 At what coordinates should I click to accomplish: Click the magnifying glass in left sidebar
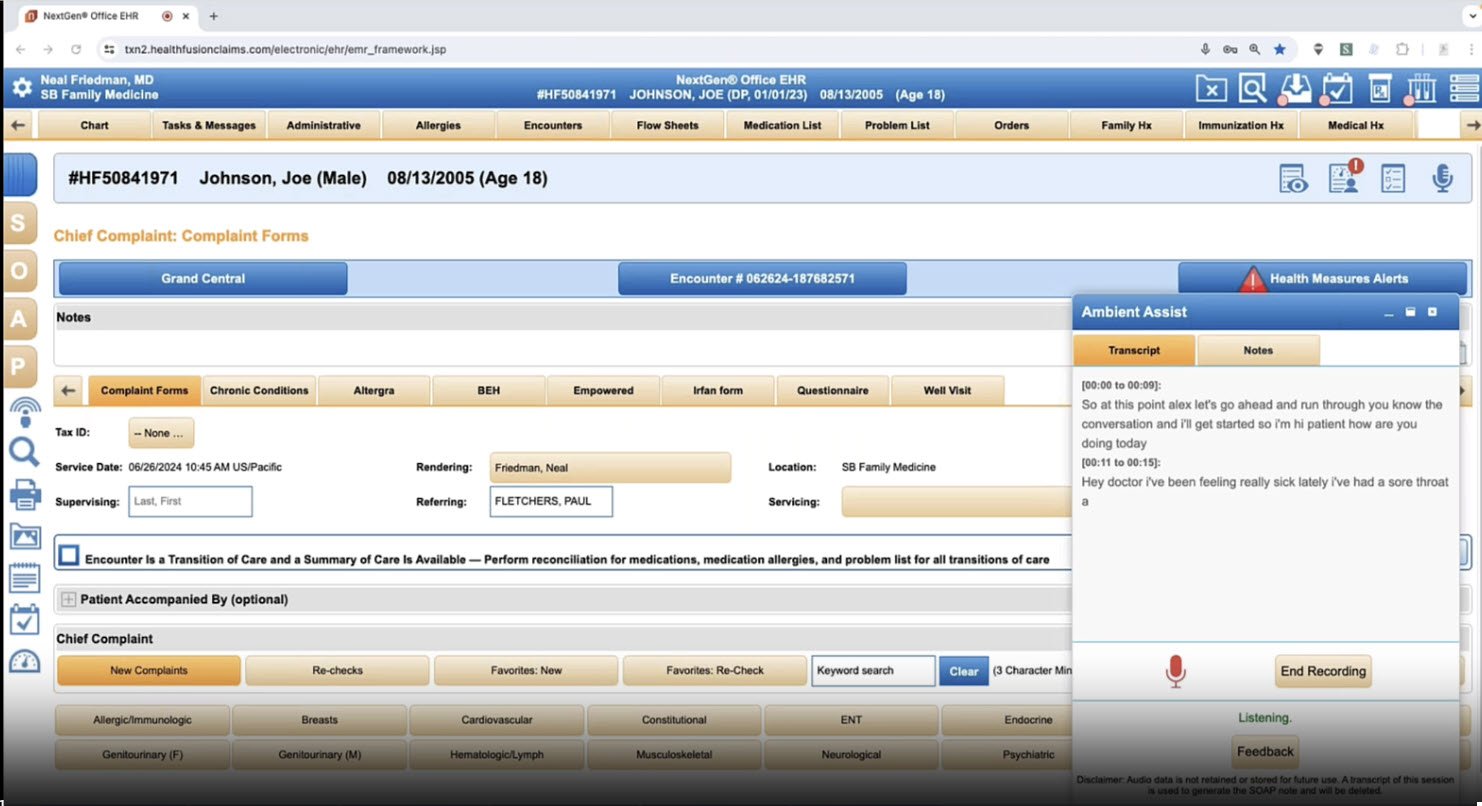pos(24,452)
